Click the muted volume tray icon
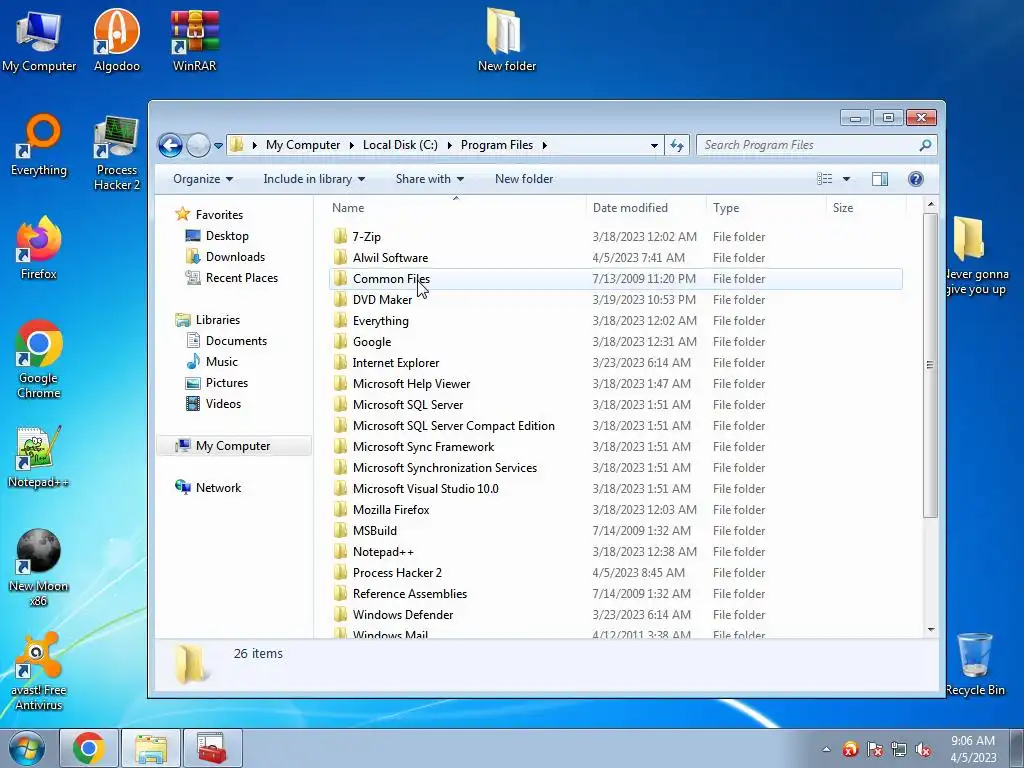The width and height of the screenshot is (1024, 768). (x=923, y=750)
